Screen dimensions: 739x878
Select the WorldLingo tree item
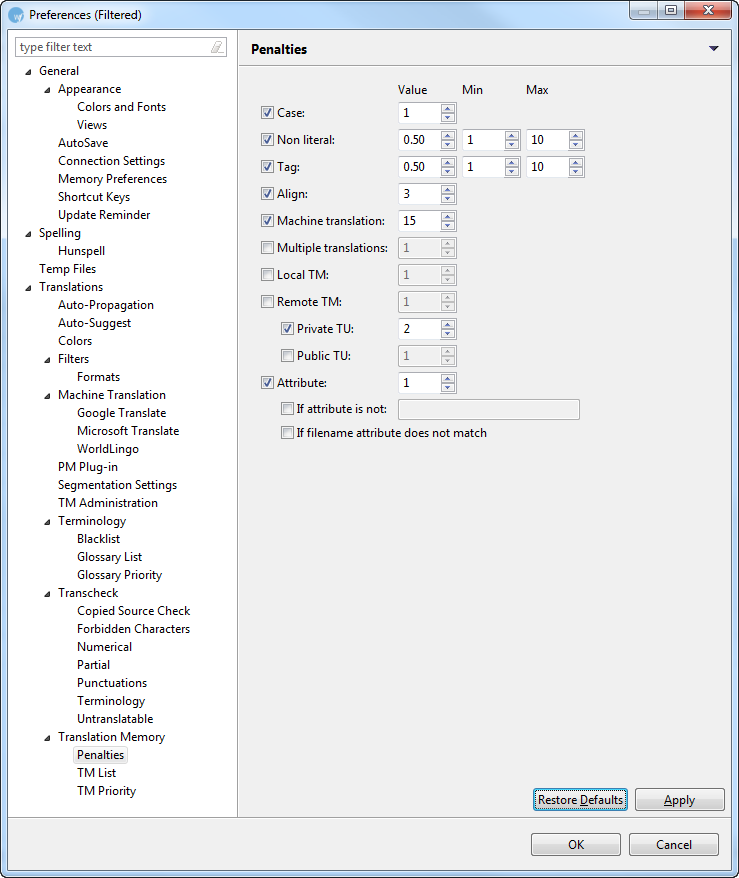[x=107, y=449]
